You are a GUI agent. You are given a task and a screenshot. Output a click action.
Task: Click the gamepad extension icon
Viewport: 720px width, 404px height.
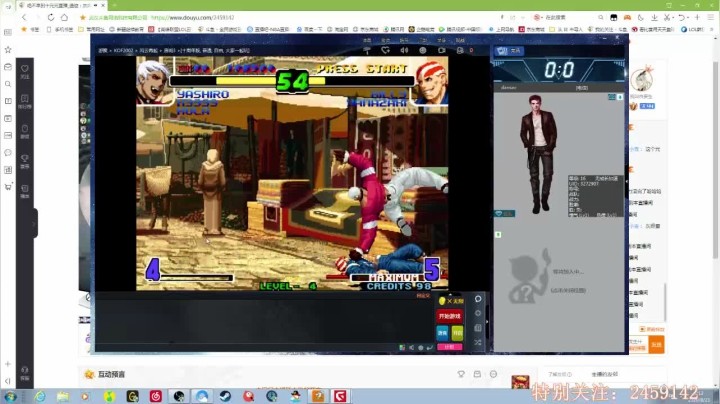pos(627,17)
